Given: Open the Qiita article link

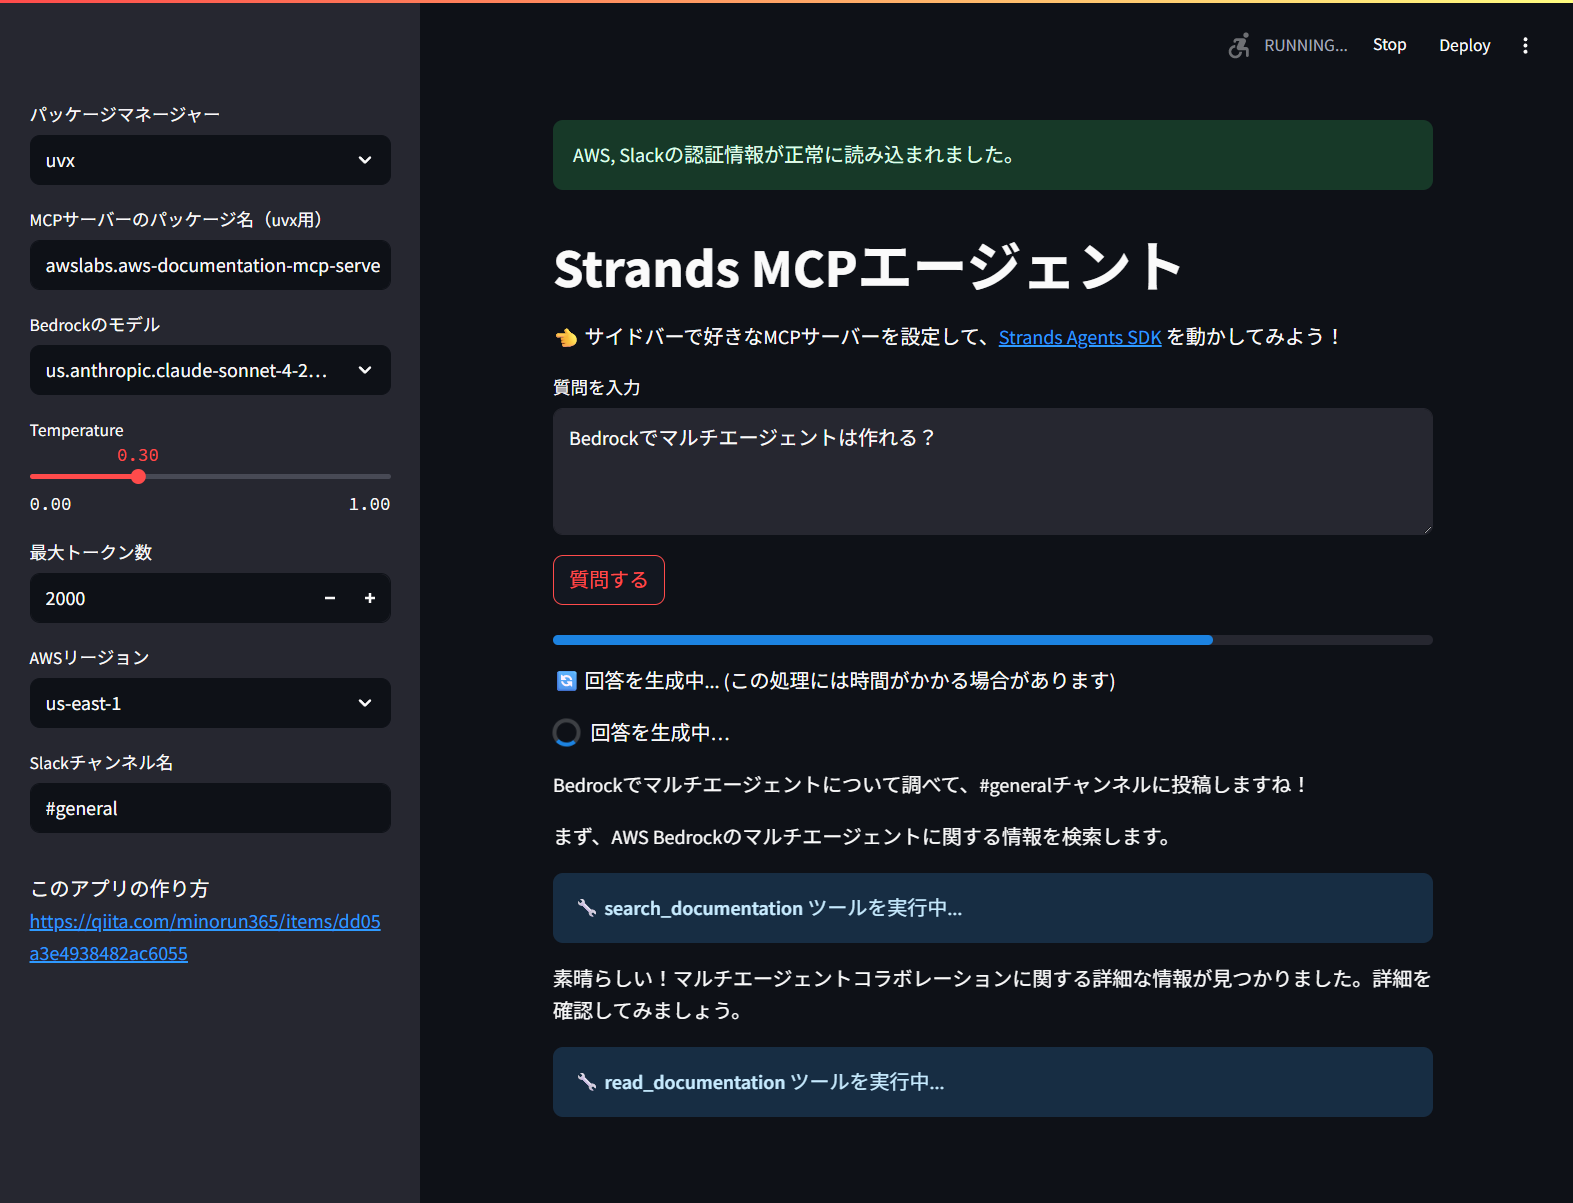Looking at the screenshot, I should [205, 937].
